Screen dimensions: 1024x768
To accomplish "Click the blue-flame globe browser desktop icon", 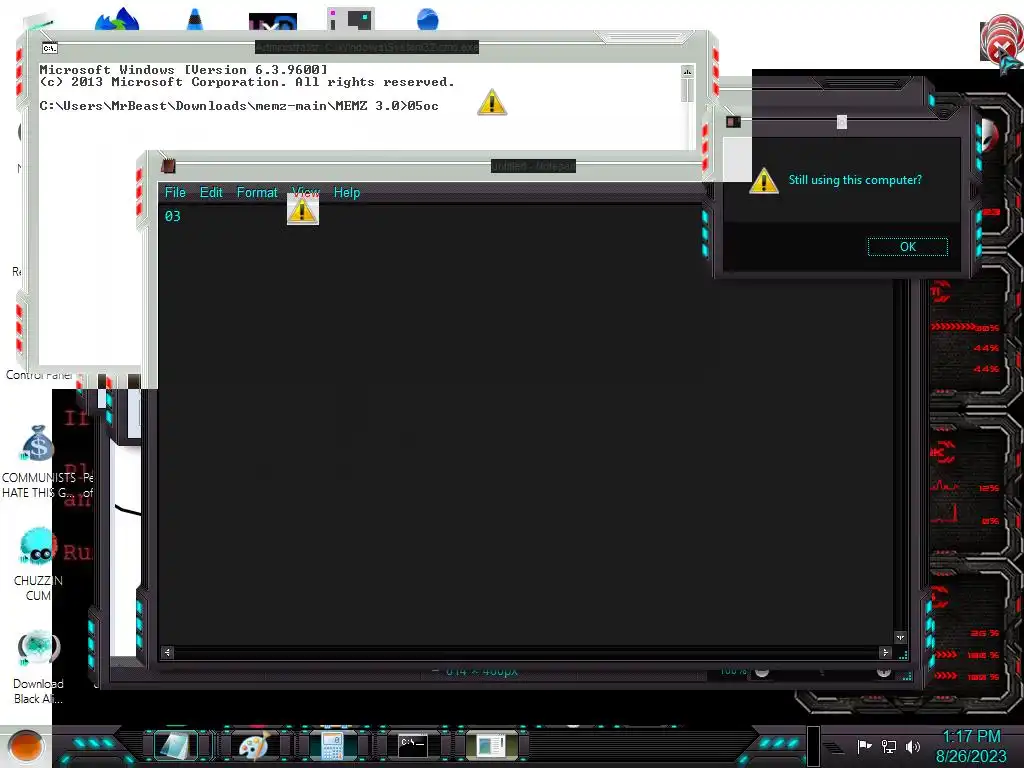I will point(117,20).
